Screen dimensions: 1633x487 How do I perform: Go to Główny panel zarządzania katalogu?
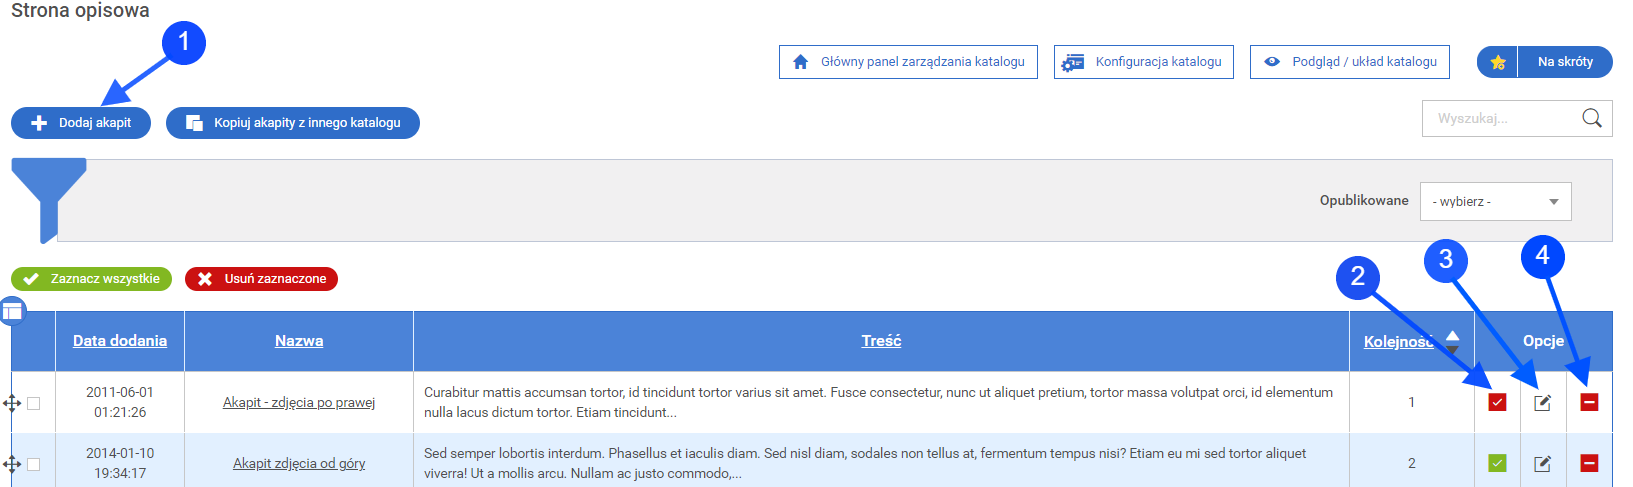pos(908,62)
